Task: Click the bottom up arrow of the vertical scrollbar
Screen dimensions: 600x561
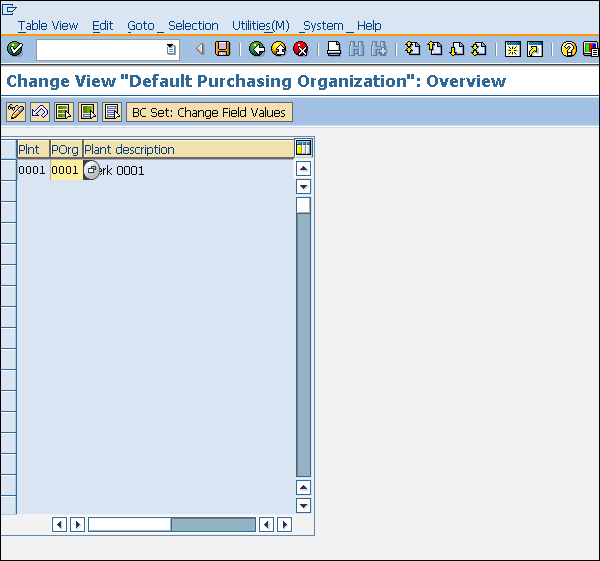Action: coord(303,487)
